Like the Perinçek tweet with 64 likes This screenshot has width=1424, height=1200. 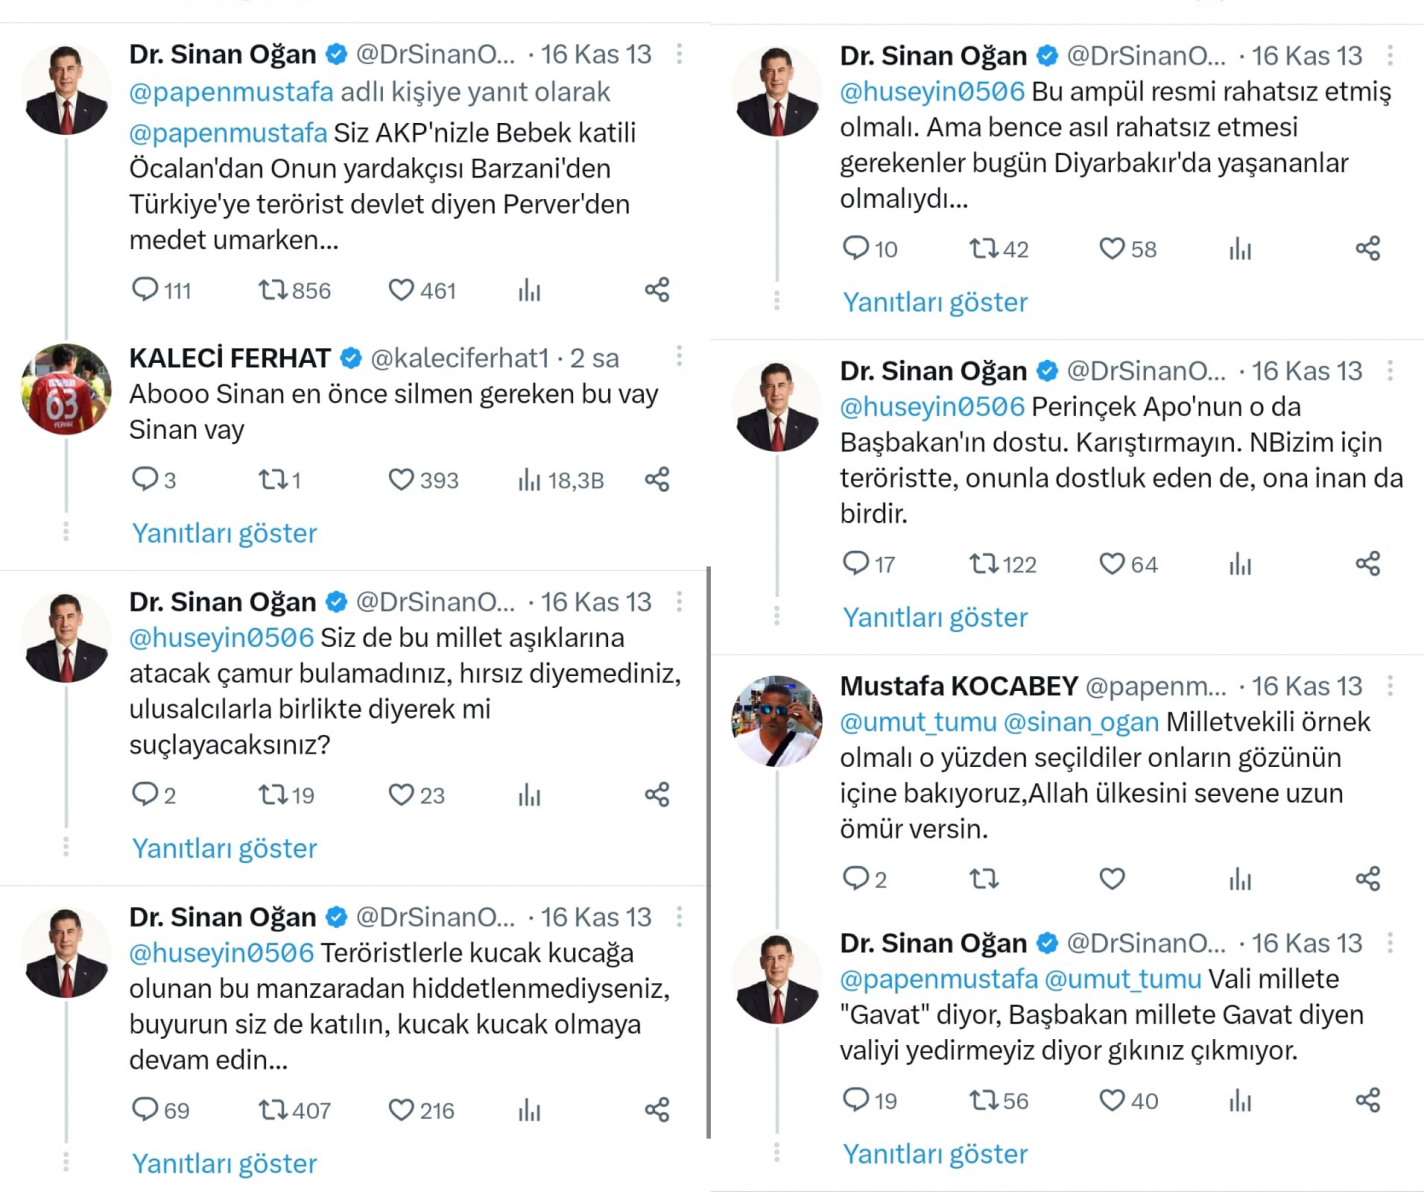1112,564
